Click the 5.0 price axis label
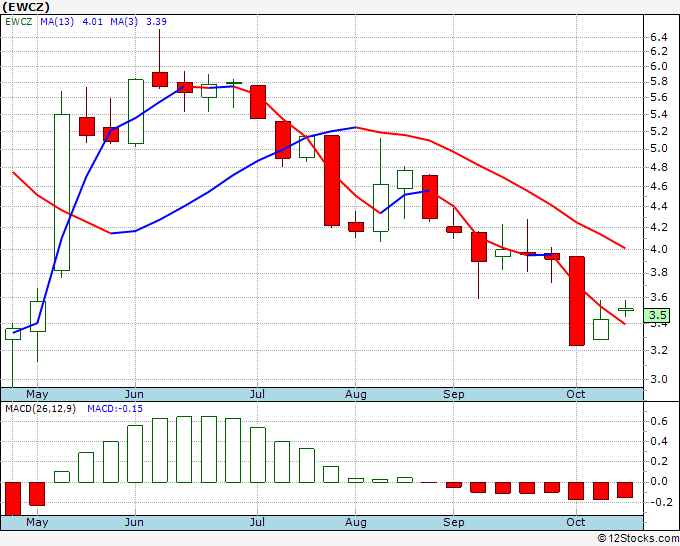The height and width of the screenshot is (546, 680). 659,149
